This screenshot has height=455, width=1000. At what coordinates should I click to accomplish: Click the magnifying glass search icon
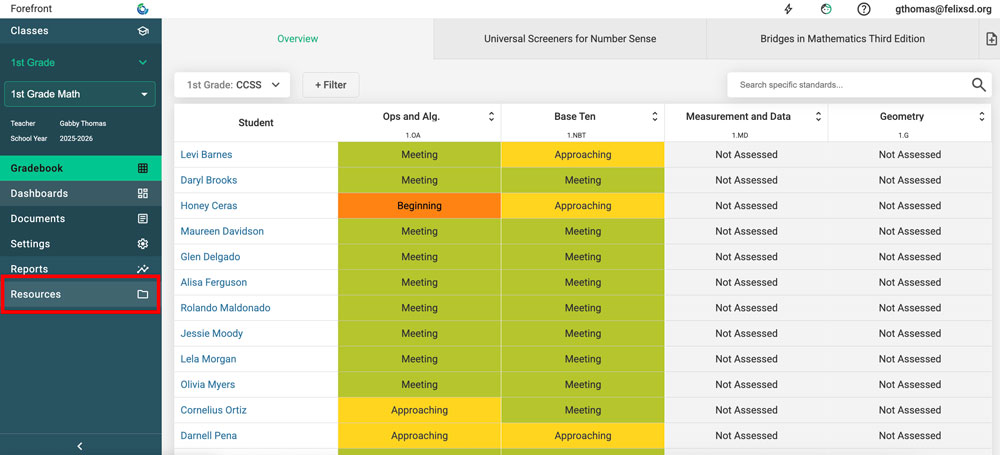[978, 85]
